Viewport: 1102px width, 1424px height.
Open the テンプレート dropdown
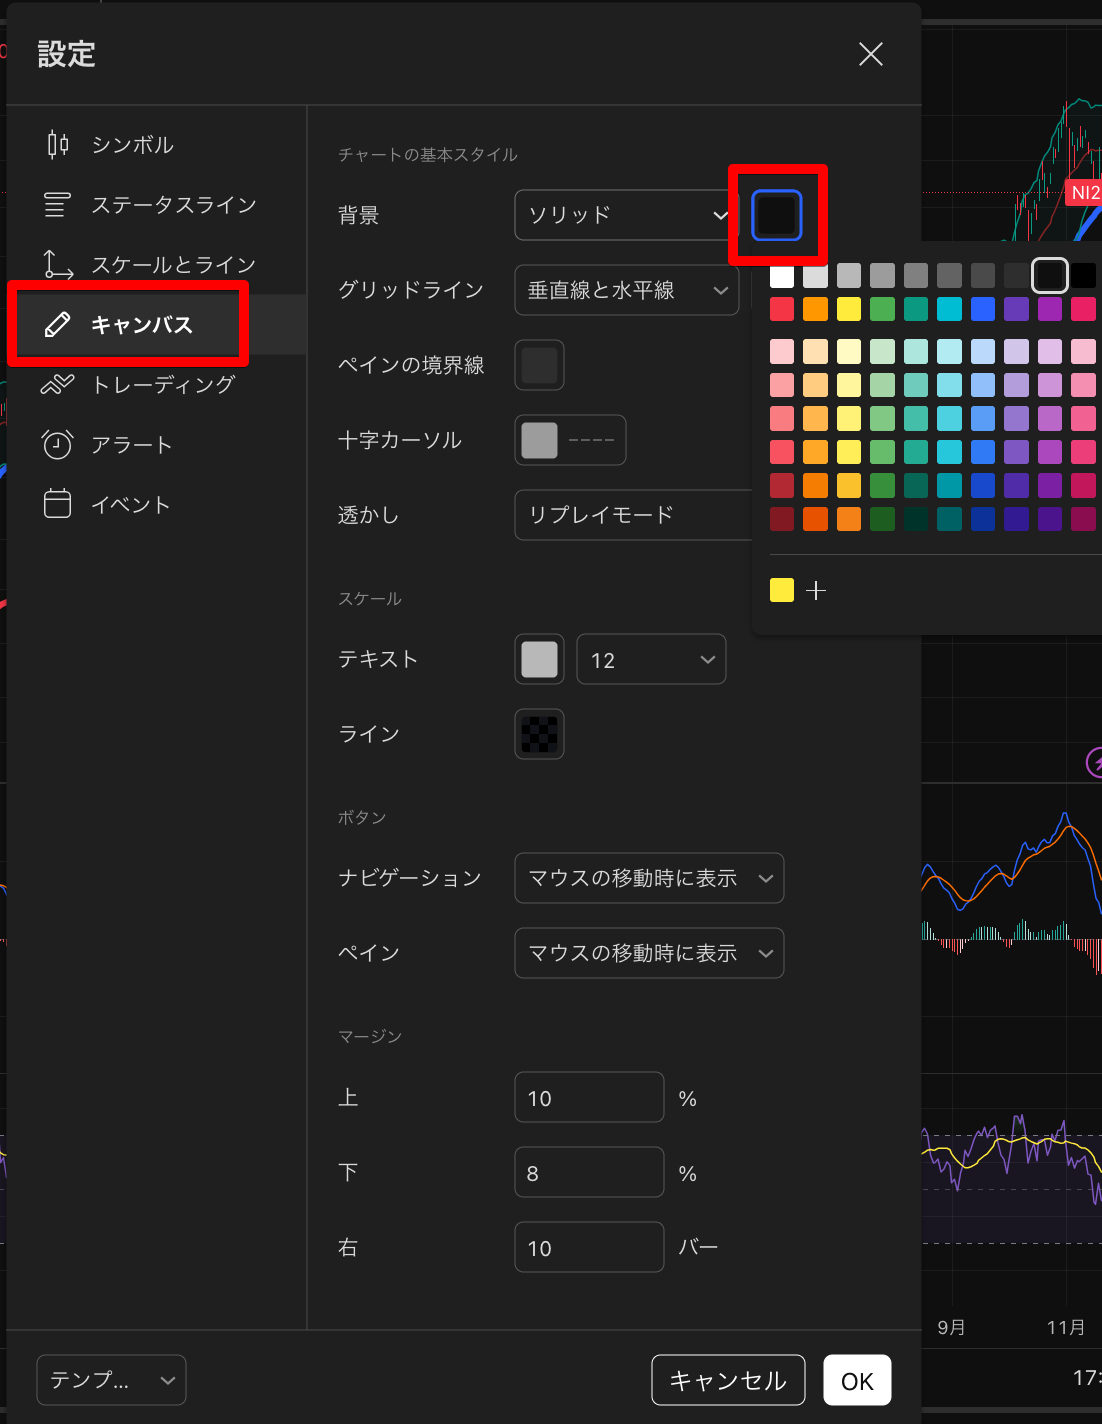[111, 1380]
